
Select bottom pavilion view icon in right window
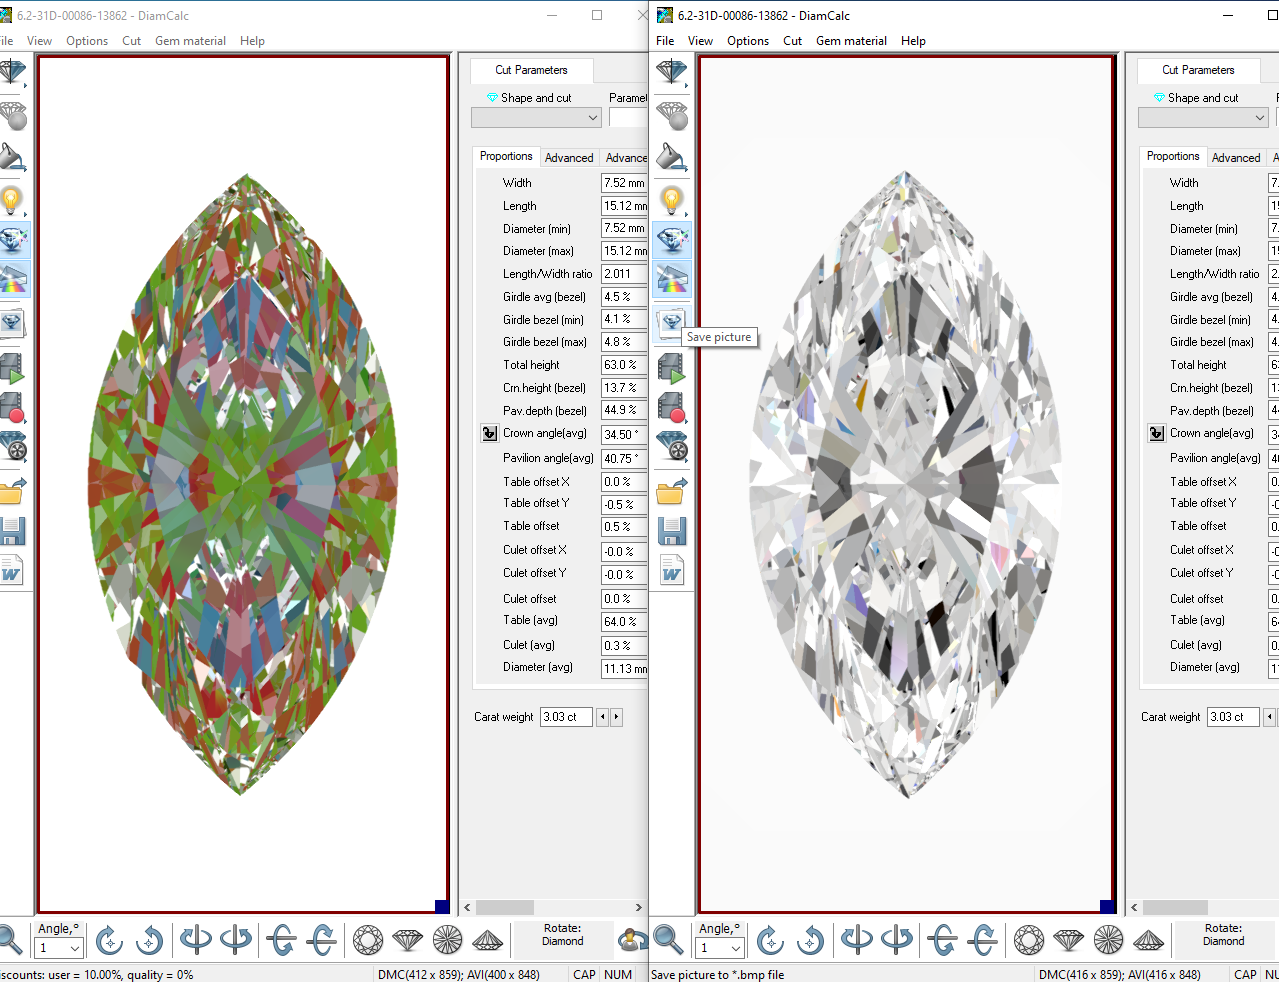point(1109,940)
